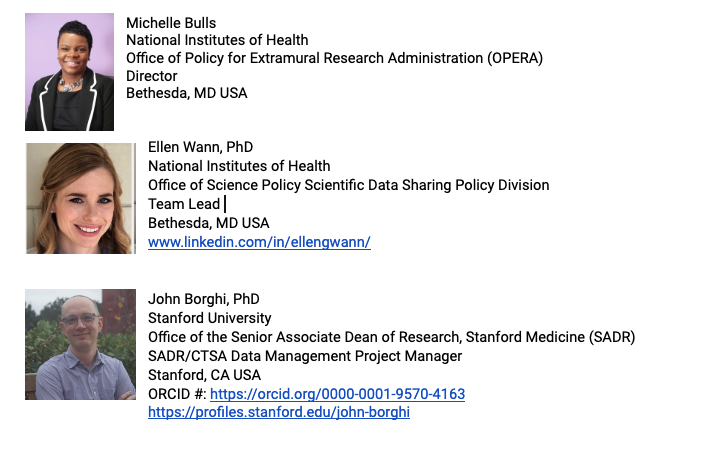The height and width of the screenshot is (449, 713).
Task: Click 'SADR/CTSA Data Management Project Manager' text
Action: click(305, 356)
